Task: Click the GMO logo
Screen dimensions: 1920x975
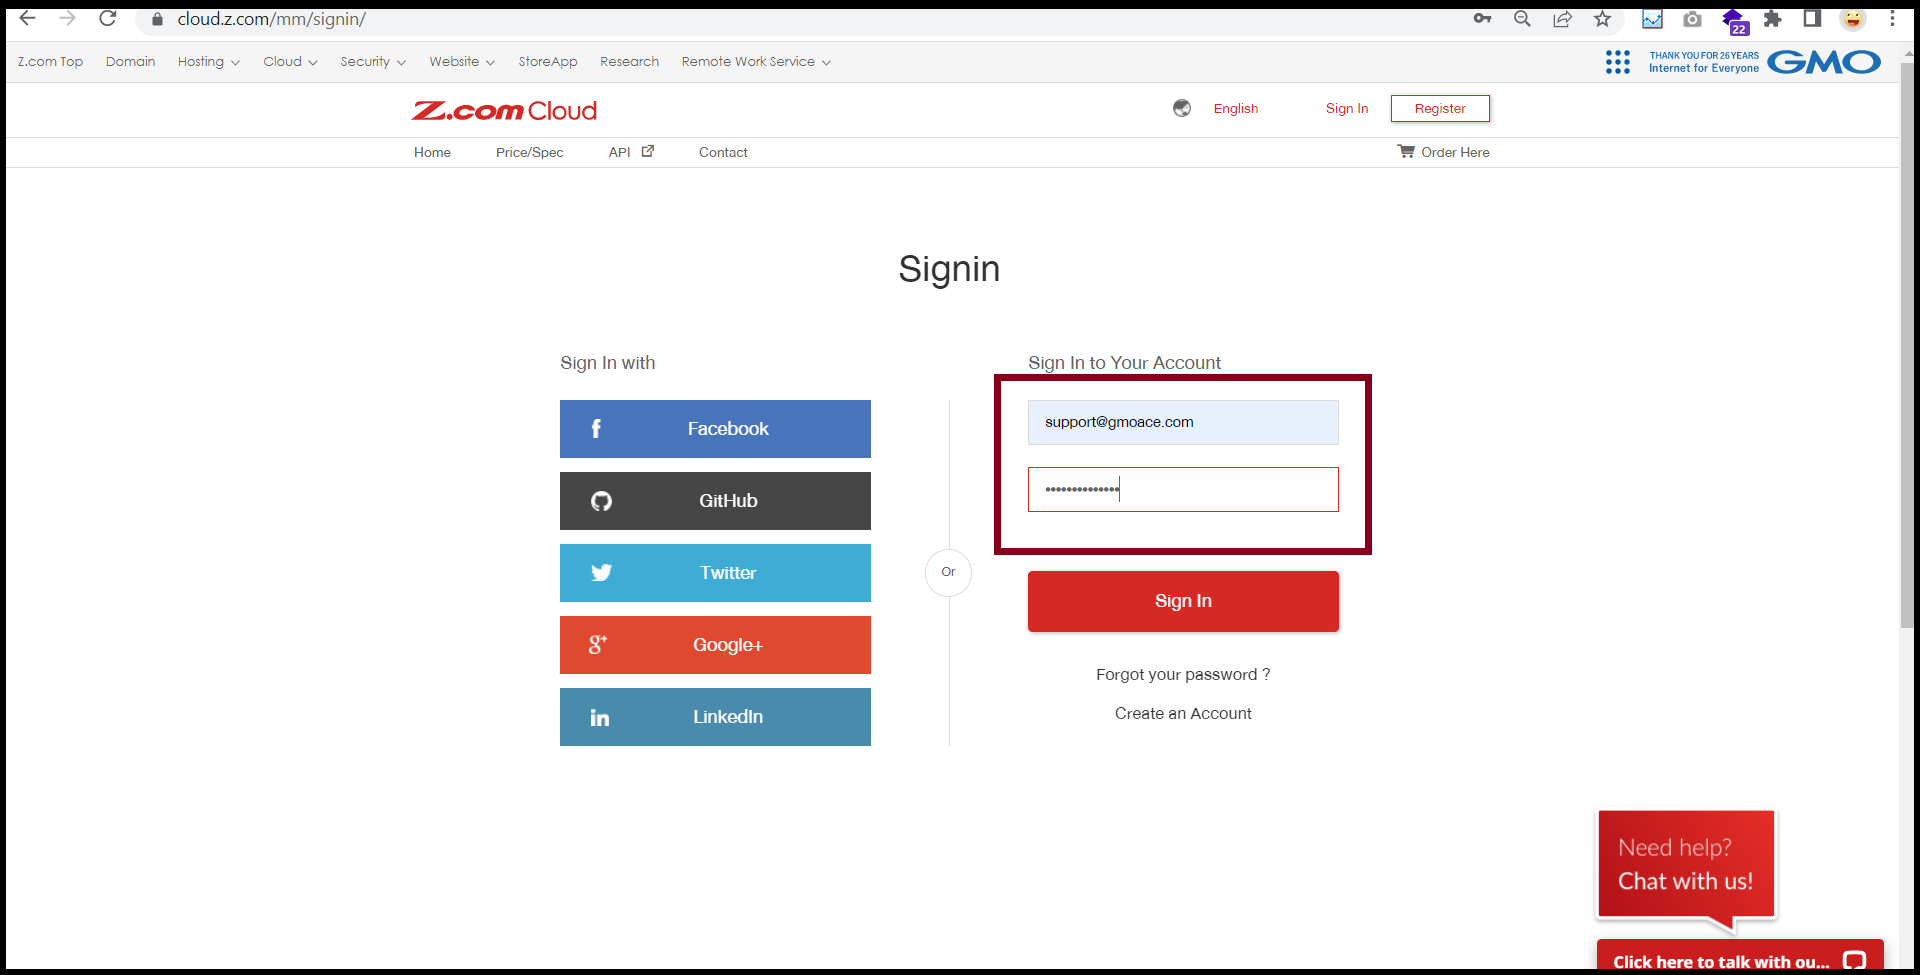Action: (x=1824, y=62)
